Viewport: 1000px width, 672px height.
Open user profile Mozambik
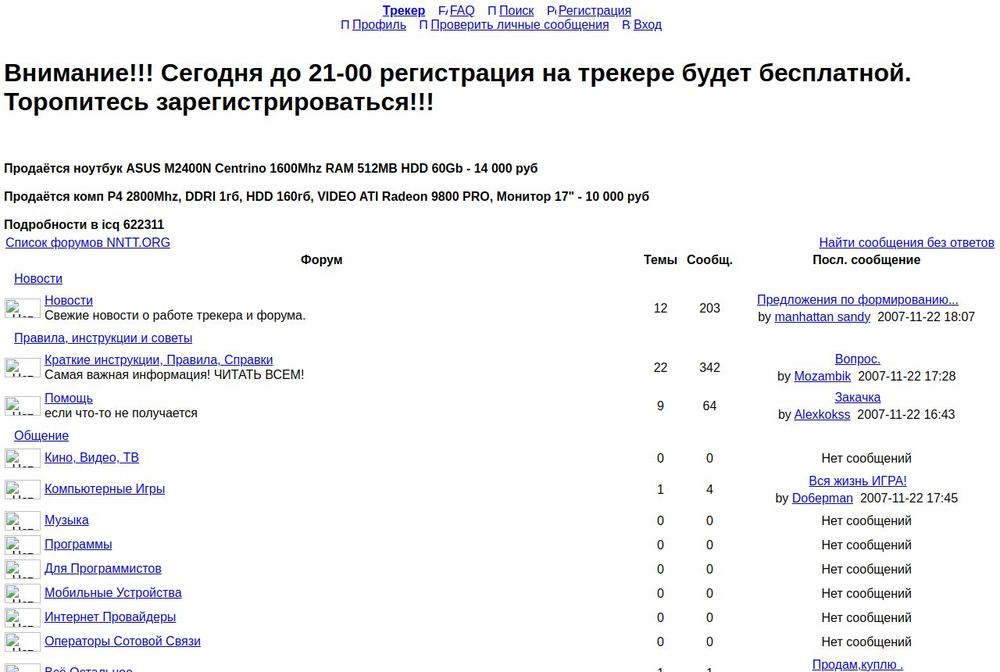[822, 376]
